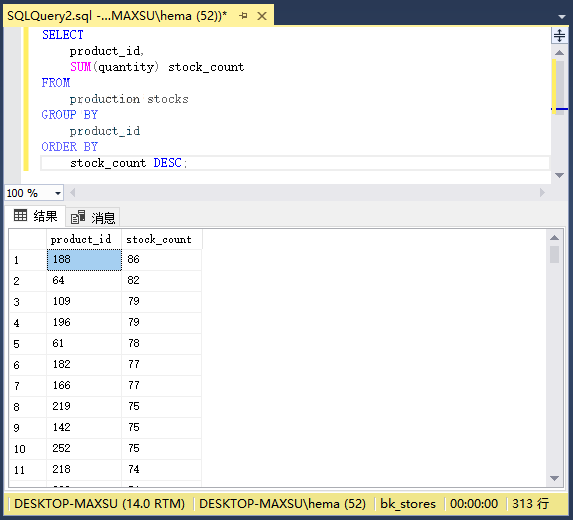Select the cell with product_id 188
The height and width of the screenshot is (520, 573).
(x=84, y=260)
